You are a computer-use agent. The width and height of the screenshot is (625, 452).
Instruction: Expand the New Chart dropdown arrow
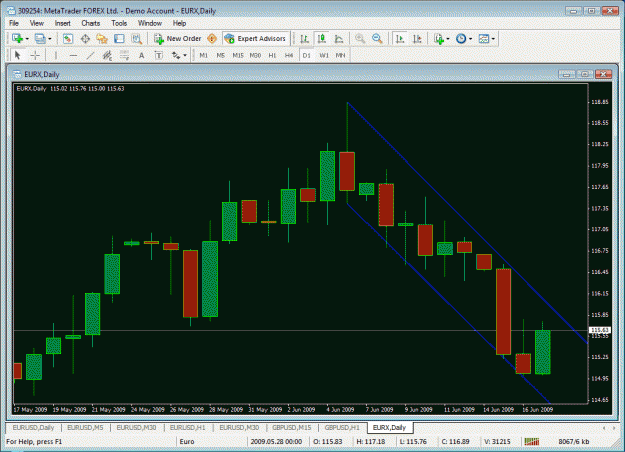click(x=27, y=39)
